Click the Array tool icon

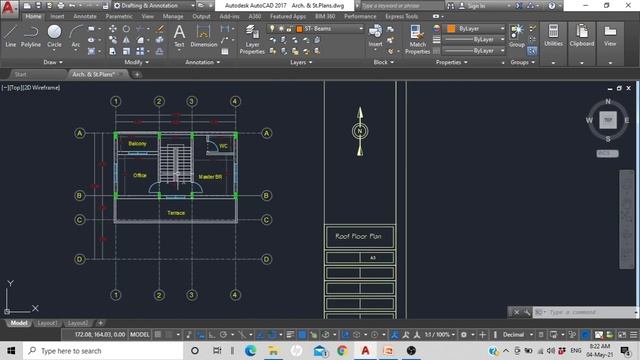[x=140, y=51]
